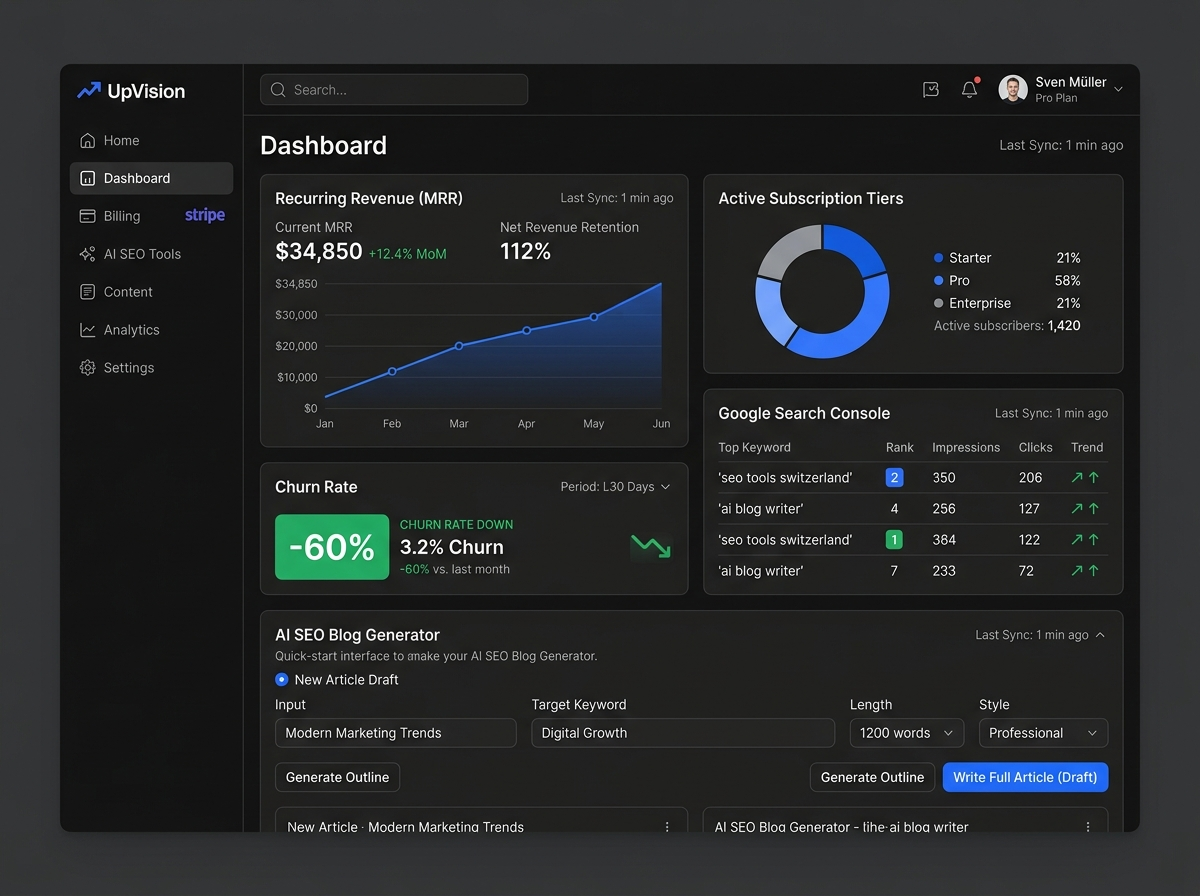Viewport: 1200px width, 896px height.
Task: Click the blue rank 2 badge
Action: pos(894,478)
